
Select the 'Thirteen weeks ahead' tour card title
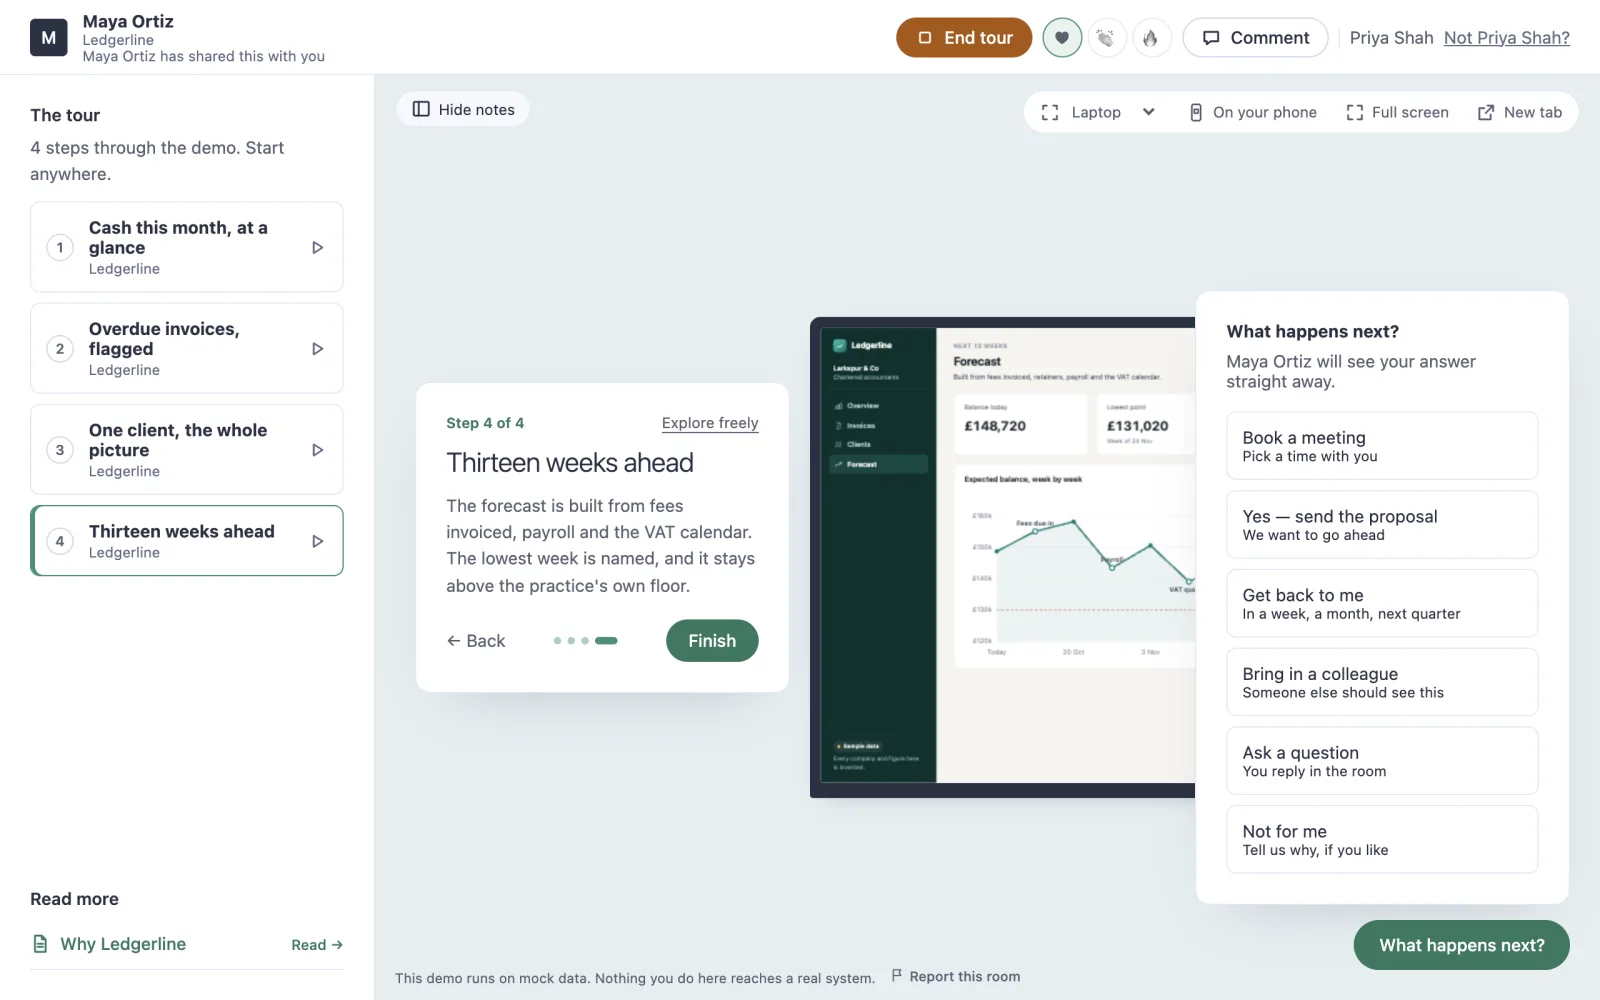point(181,531)
